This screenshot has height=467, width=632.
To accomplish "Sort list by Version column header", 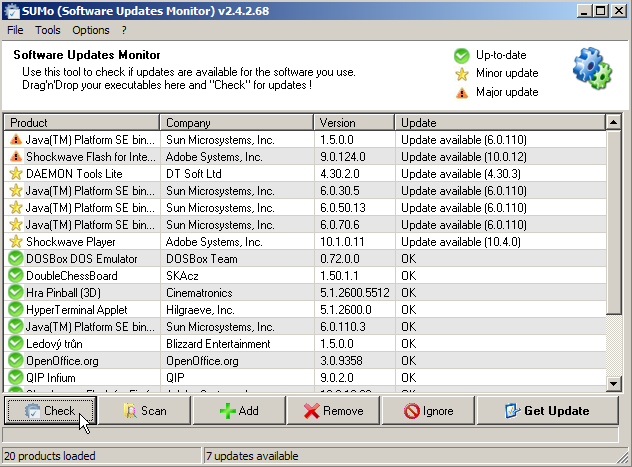I will pos(354,122).
